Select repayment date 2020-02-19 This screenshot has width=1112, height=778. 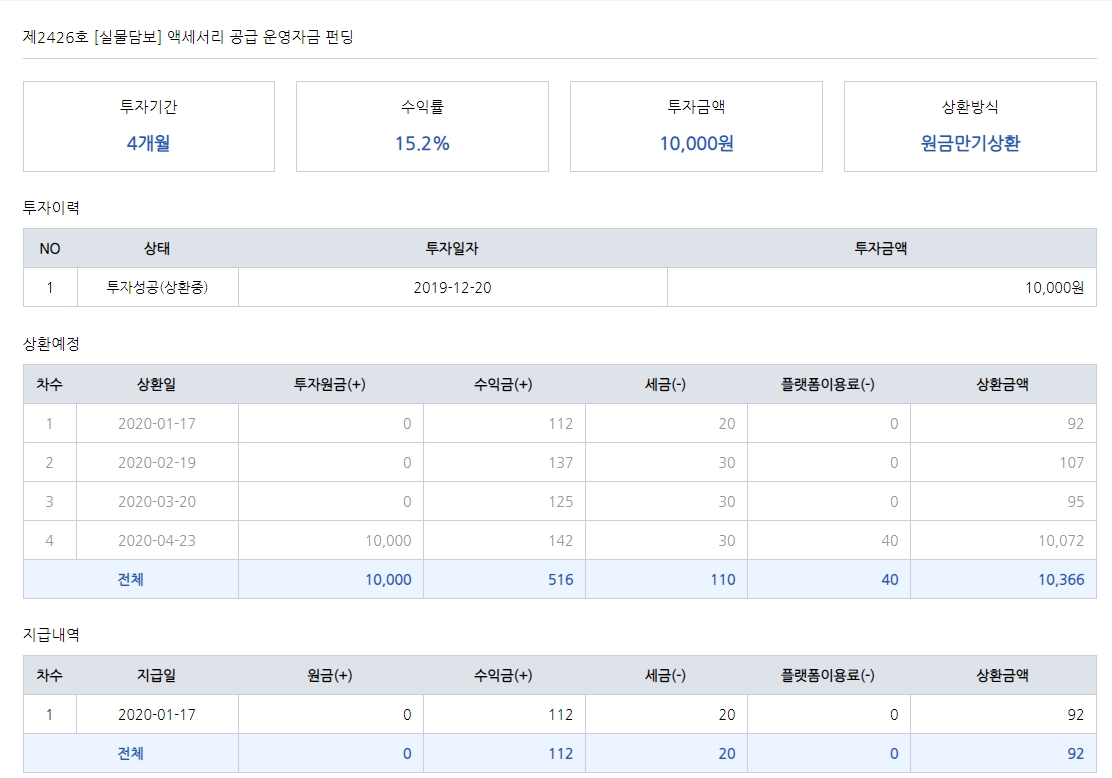(x=157, y=462)
